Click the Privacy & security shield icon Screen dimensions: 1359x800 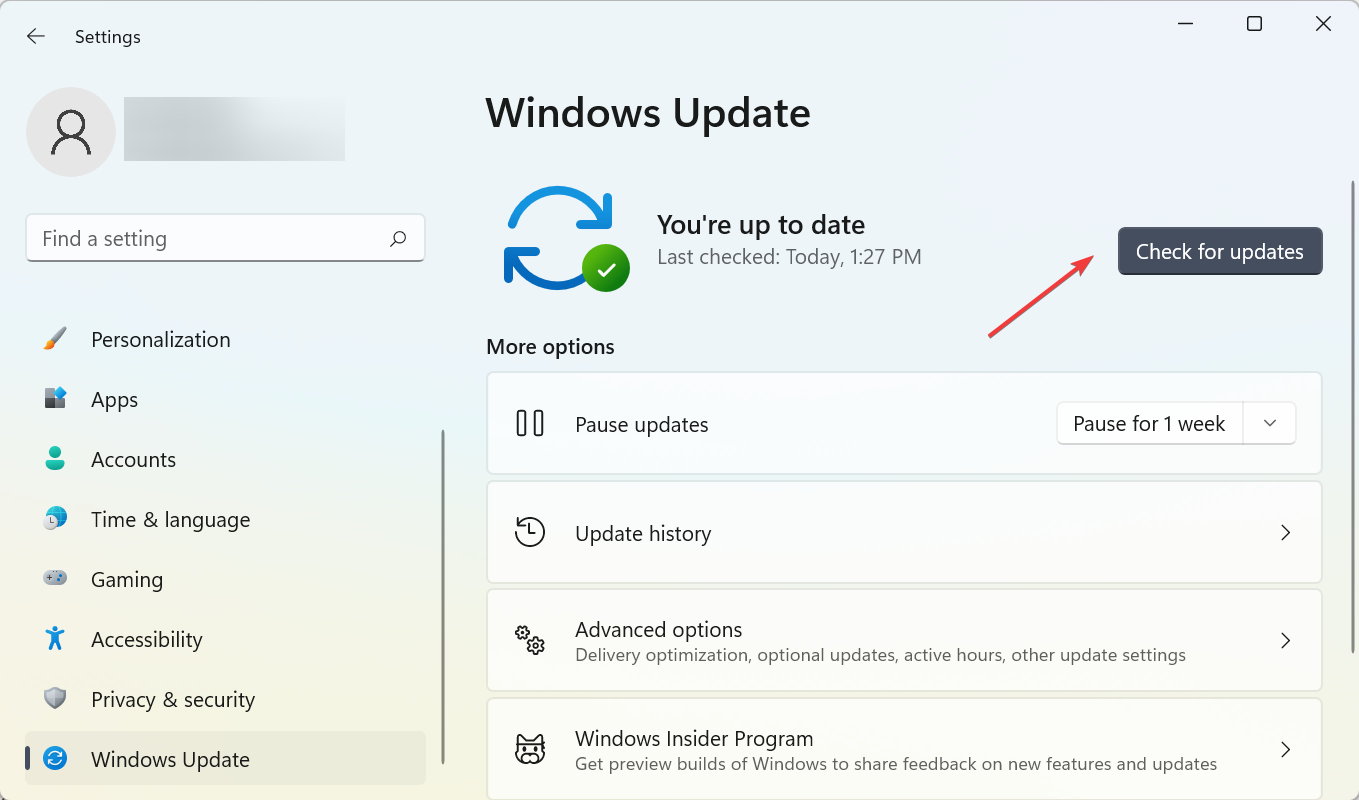tap(55, 699)
